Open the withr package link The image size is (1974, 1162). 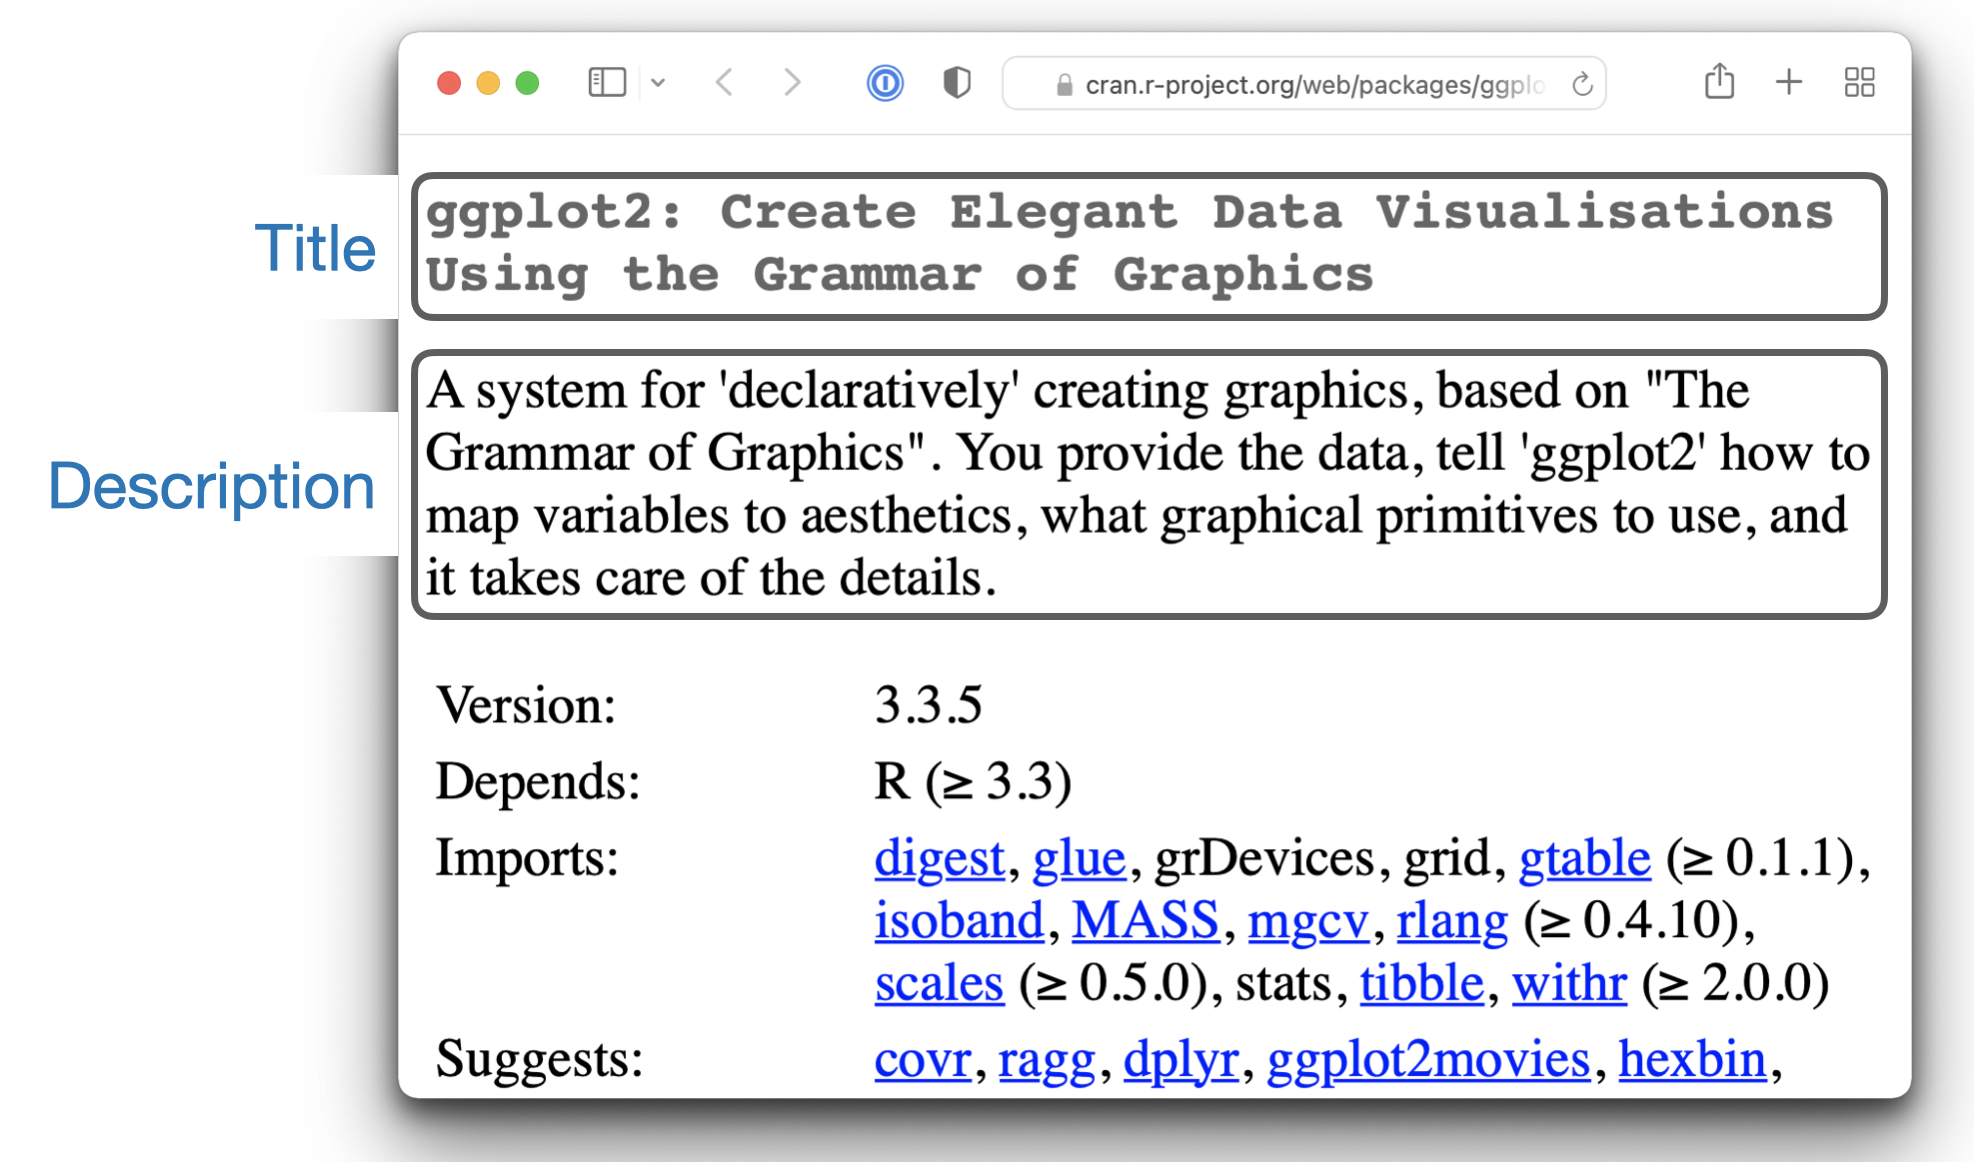pos(1569,983)
